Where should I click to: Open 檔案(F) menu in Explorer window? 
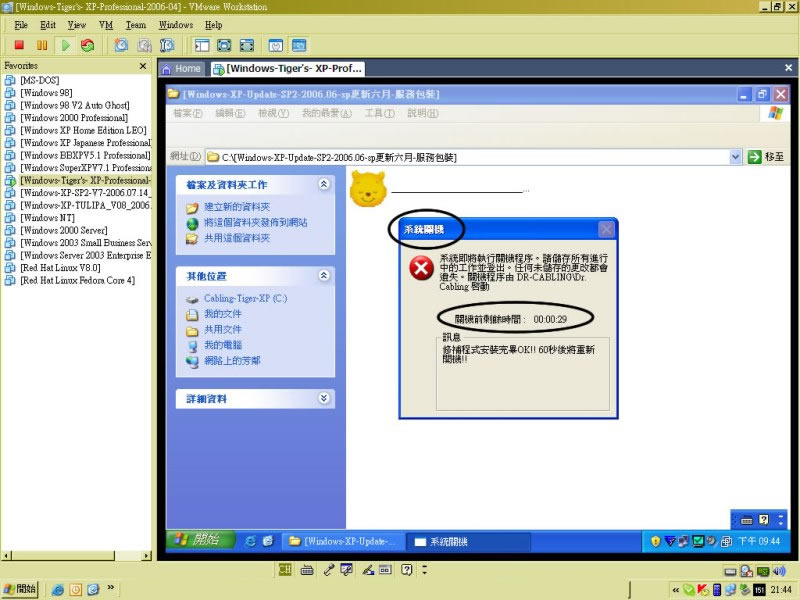click(x=188, y=113)
